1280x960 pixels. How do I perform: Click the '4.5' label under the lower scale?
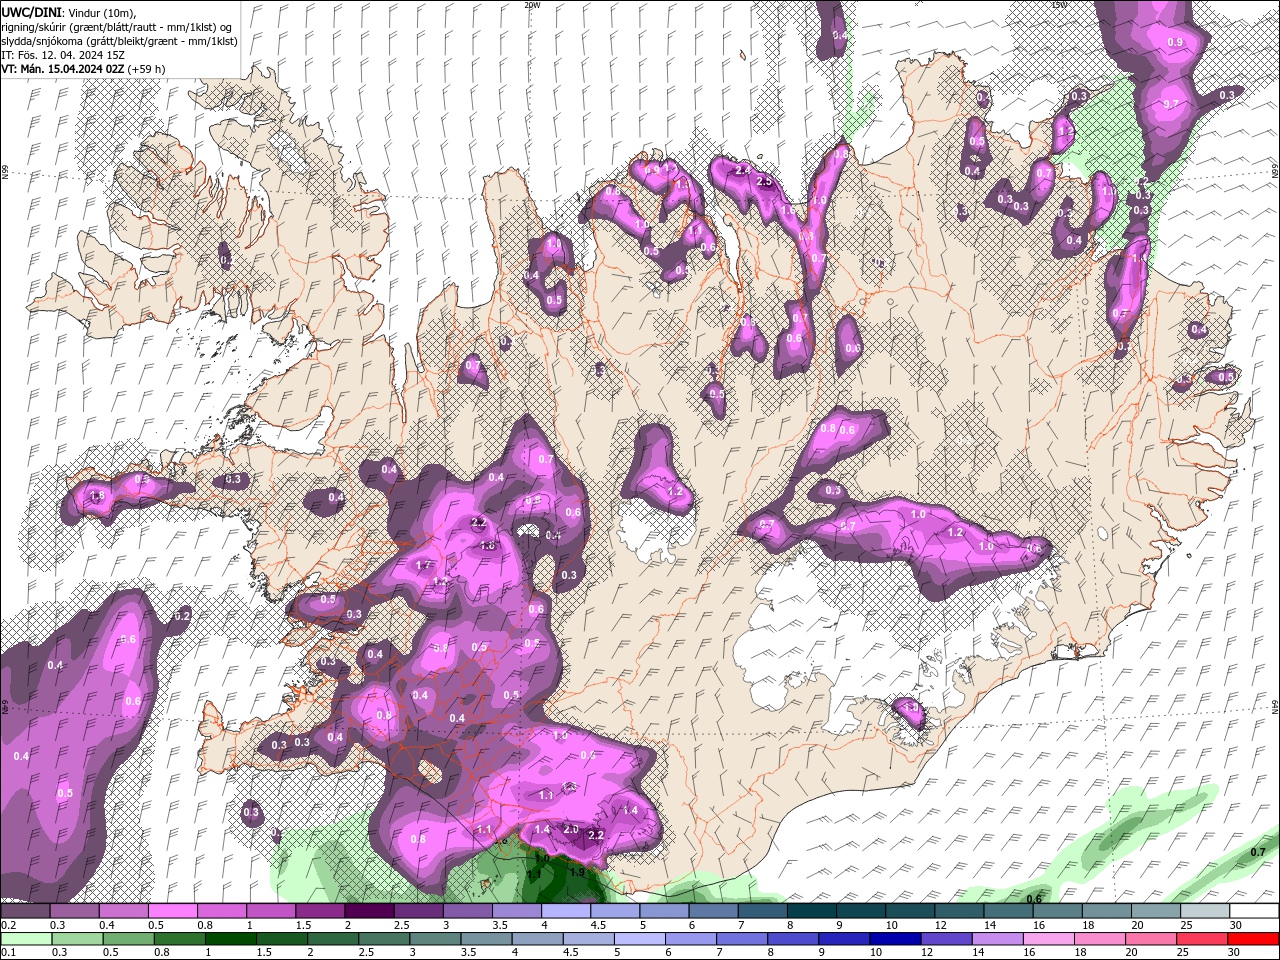point(571,953)
